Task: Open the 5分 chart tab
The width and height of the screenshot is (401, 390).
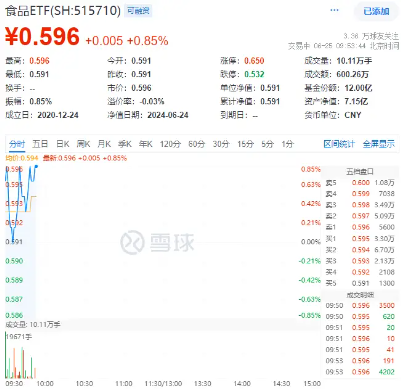Action: tap(267, 144)
